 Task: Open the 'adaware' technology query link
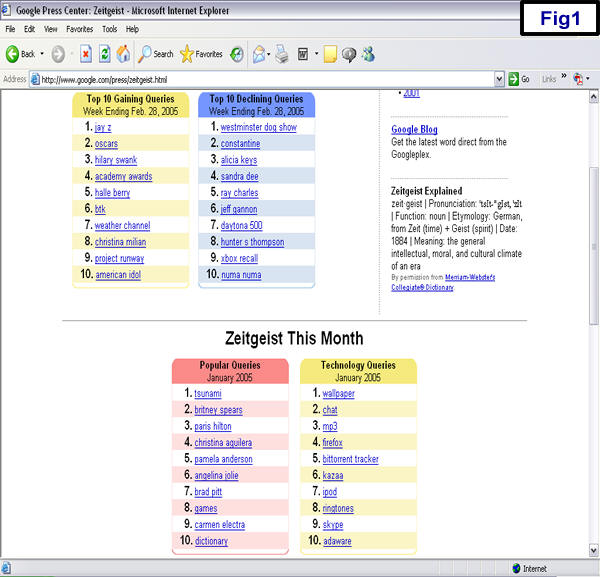(337, 541)
